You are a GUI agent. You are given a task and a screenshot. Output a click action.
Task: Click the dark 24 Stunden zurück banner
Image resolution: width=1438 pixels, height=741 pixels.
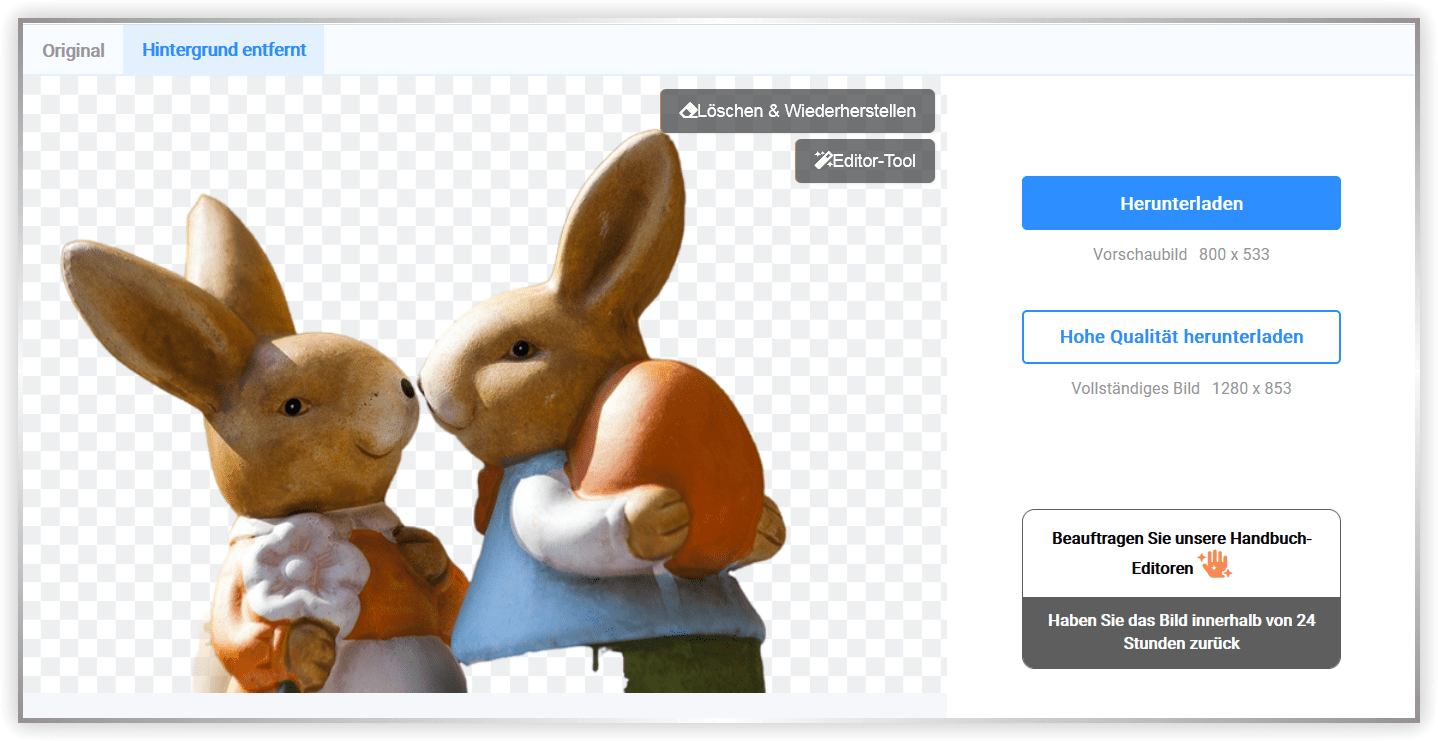coord(1181,632)
